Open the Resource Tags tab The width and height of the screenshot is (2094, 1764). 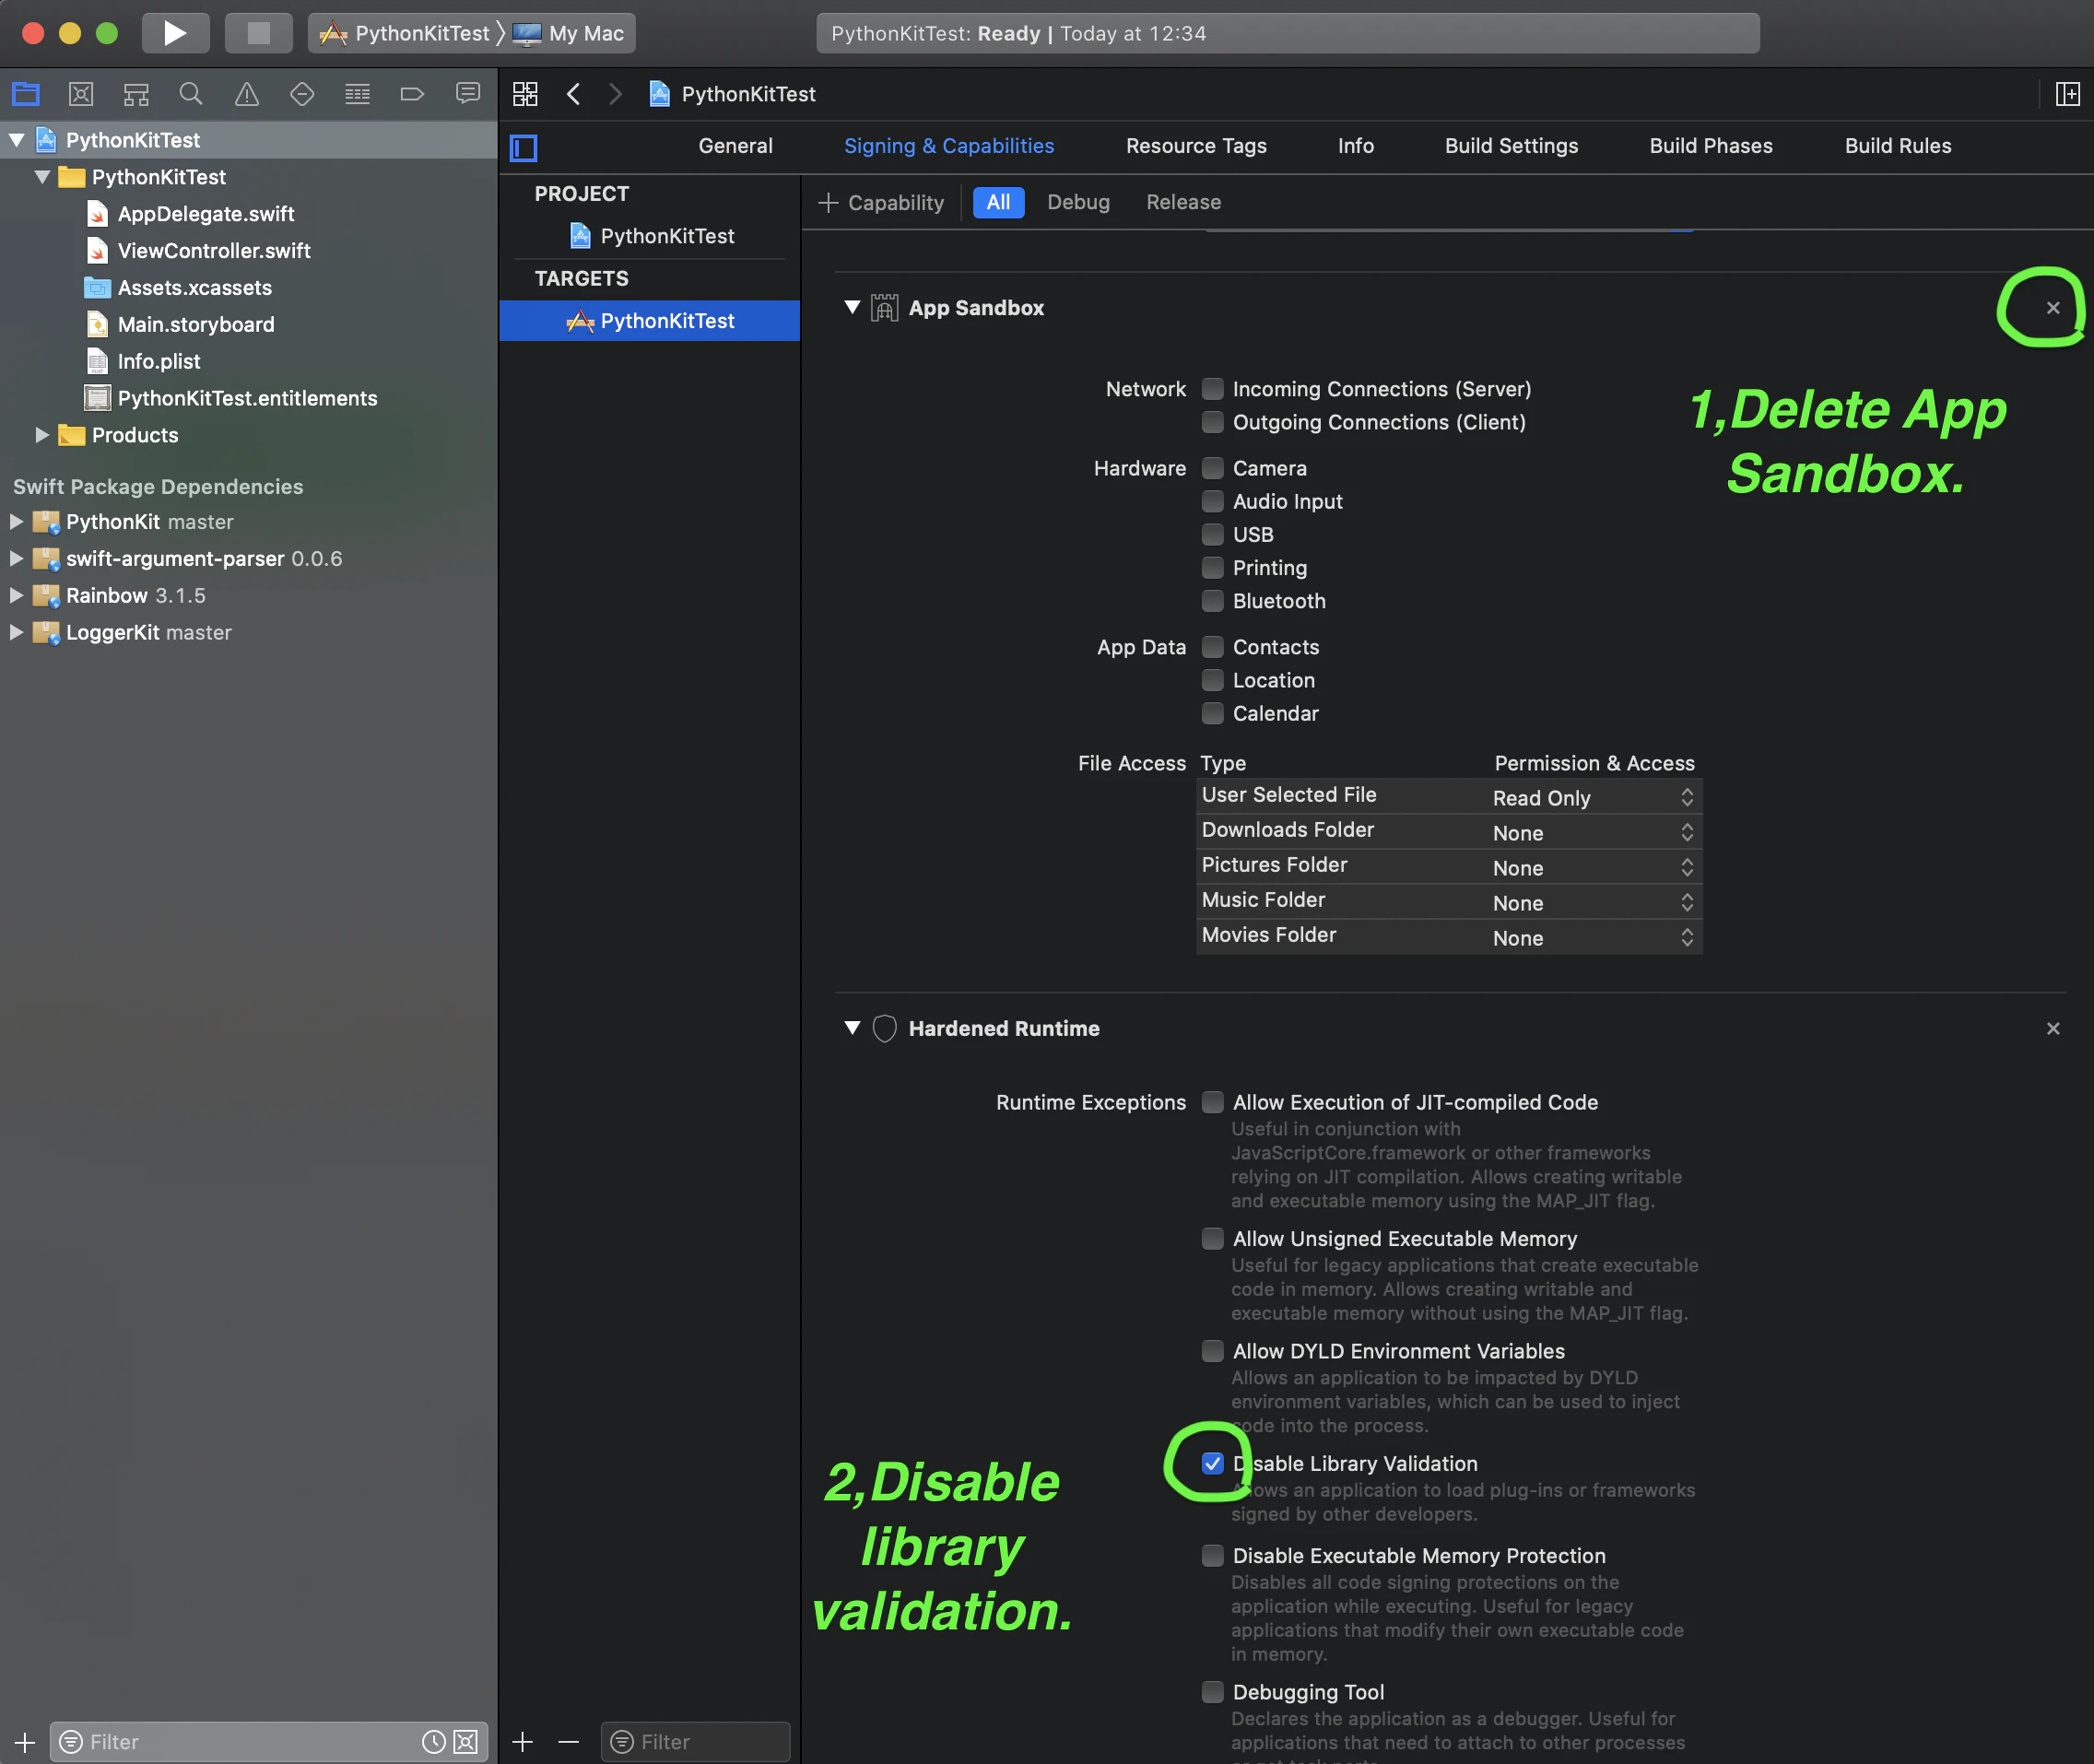1196,146
